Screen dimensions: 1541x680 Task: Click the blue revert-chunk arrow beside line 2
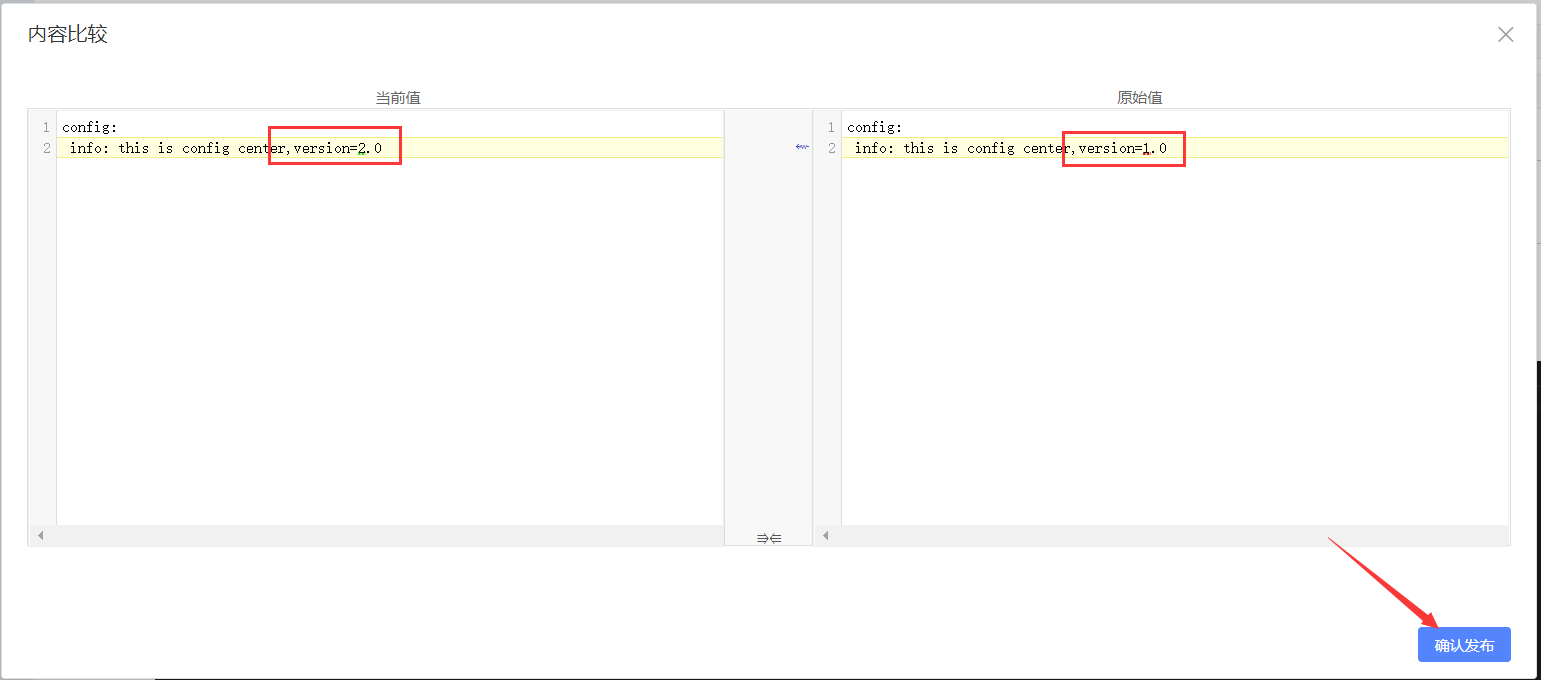tap(802, 147)
